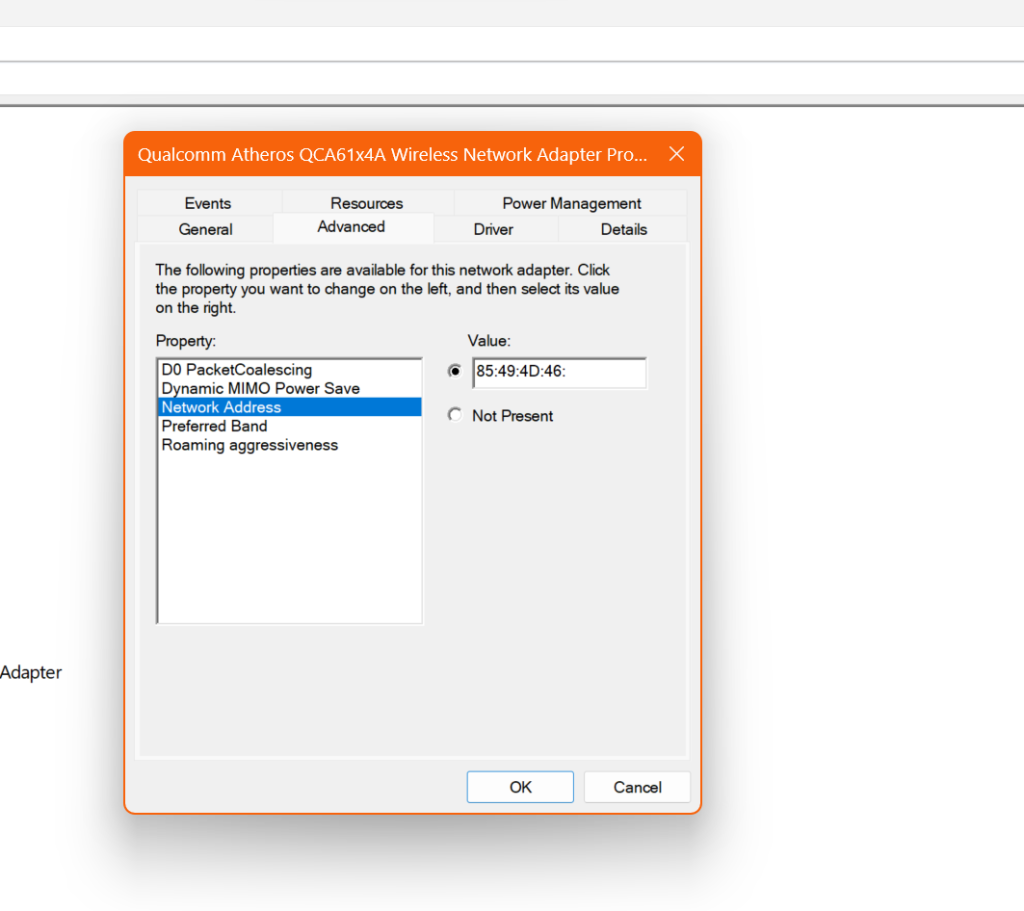Confirm changes with the OK button
Viewport: 1024px width, 911px height.
520,787
